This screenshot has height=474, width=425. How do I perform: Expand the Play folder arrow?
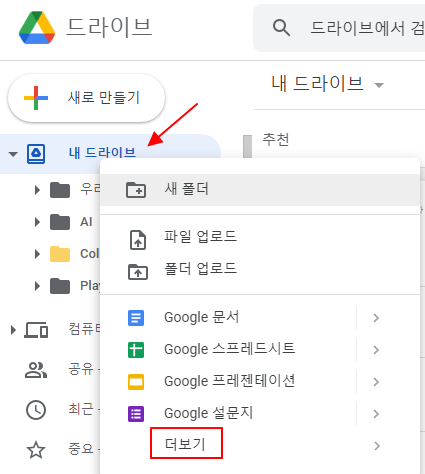(37, 286)
